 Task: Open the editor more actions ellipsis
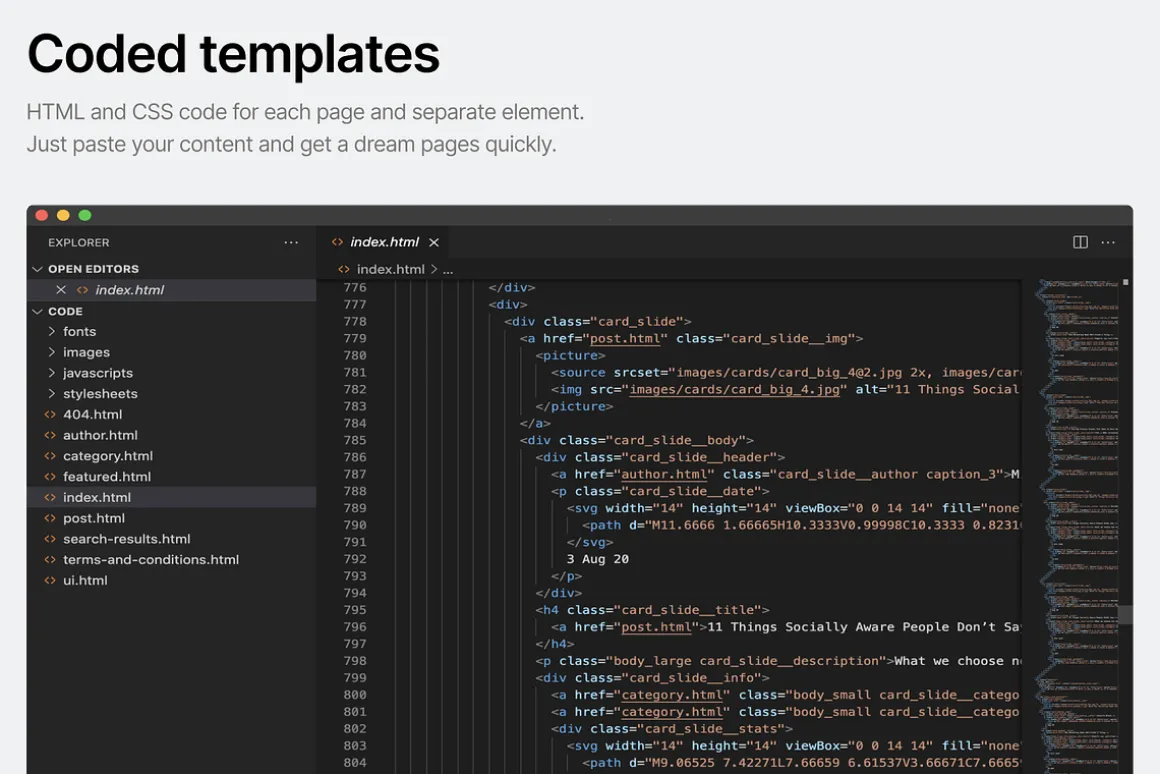(1107, 242)
